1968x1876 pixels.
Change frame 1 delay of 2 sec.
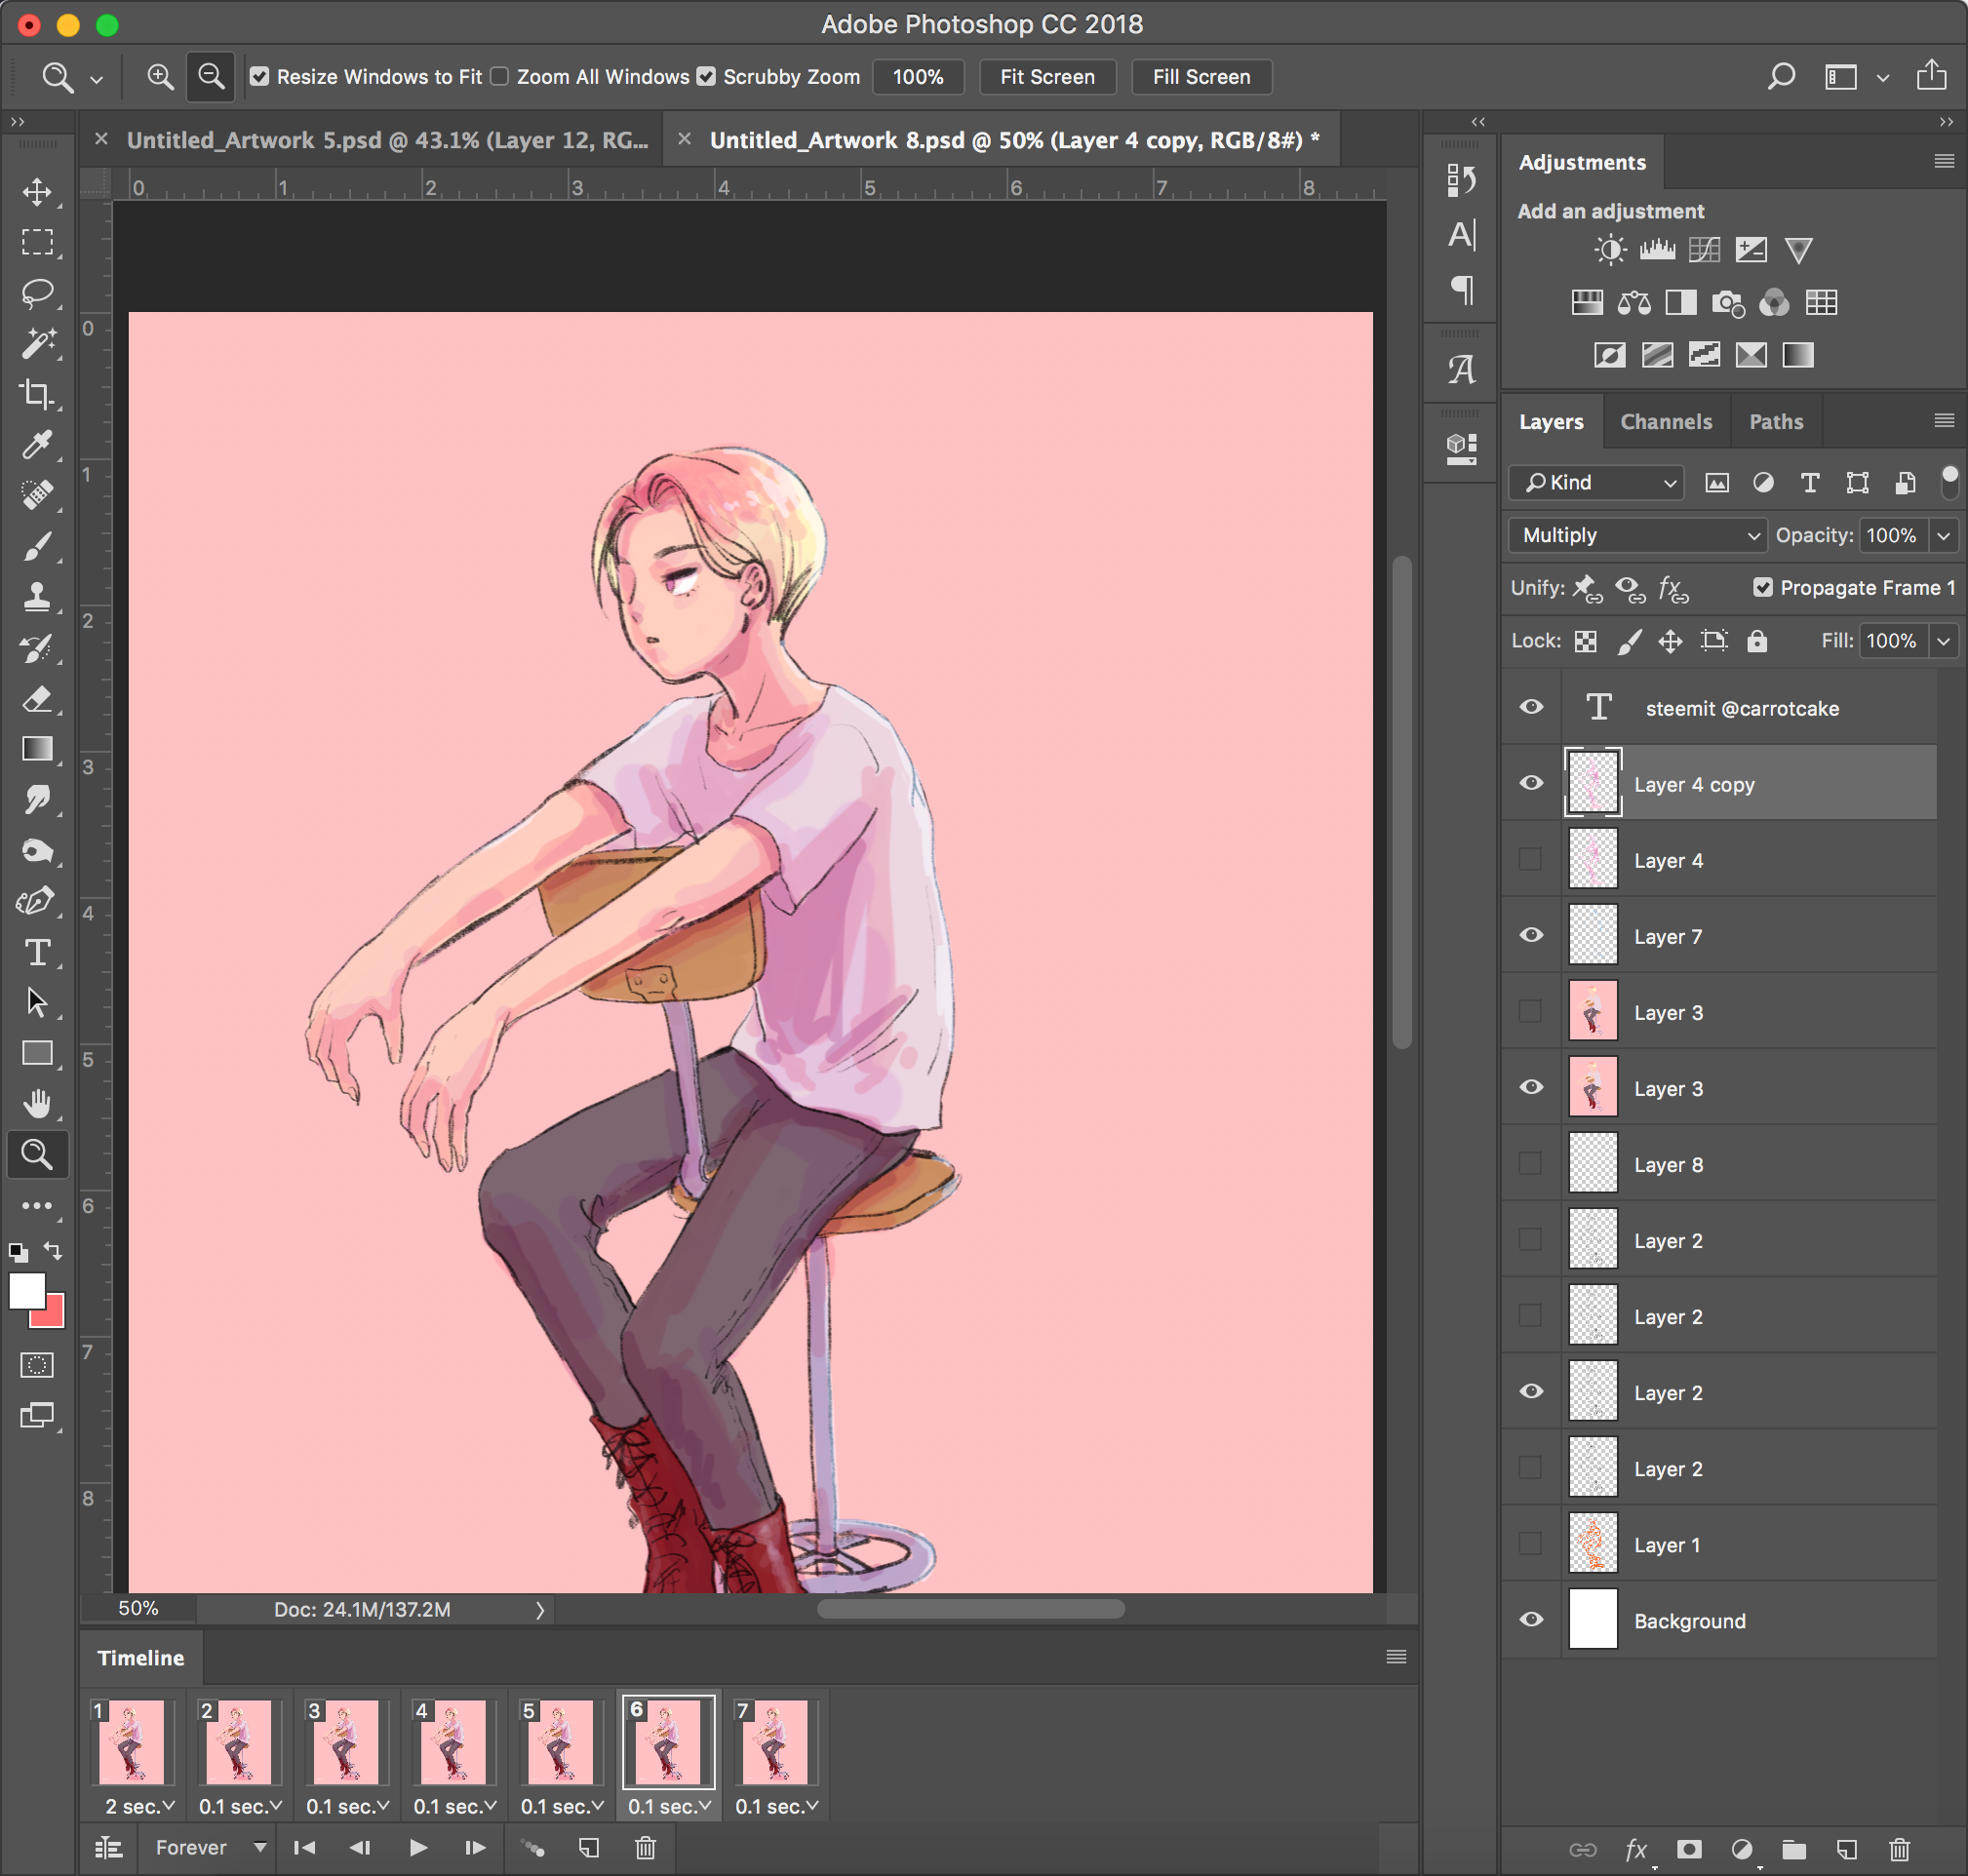pyautogui.click(x=139, y=1807)
